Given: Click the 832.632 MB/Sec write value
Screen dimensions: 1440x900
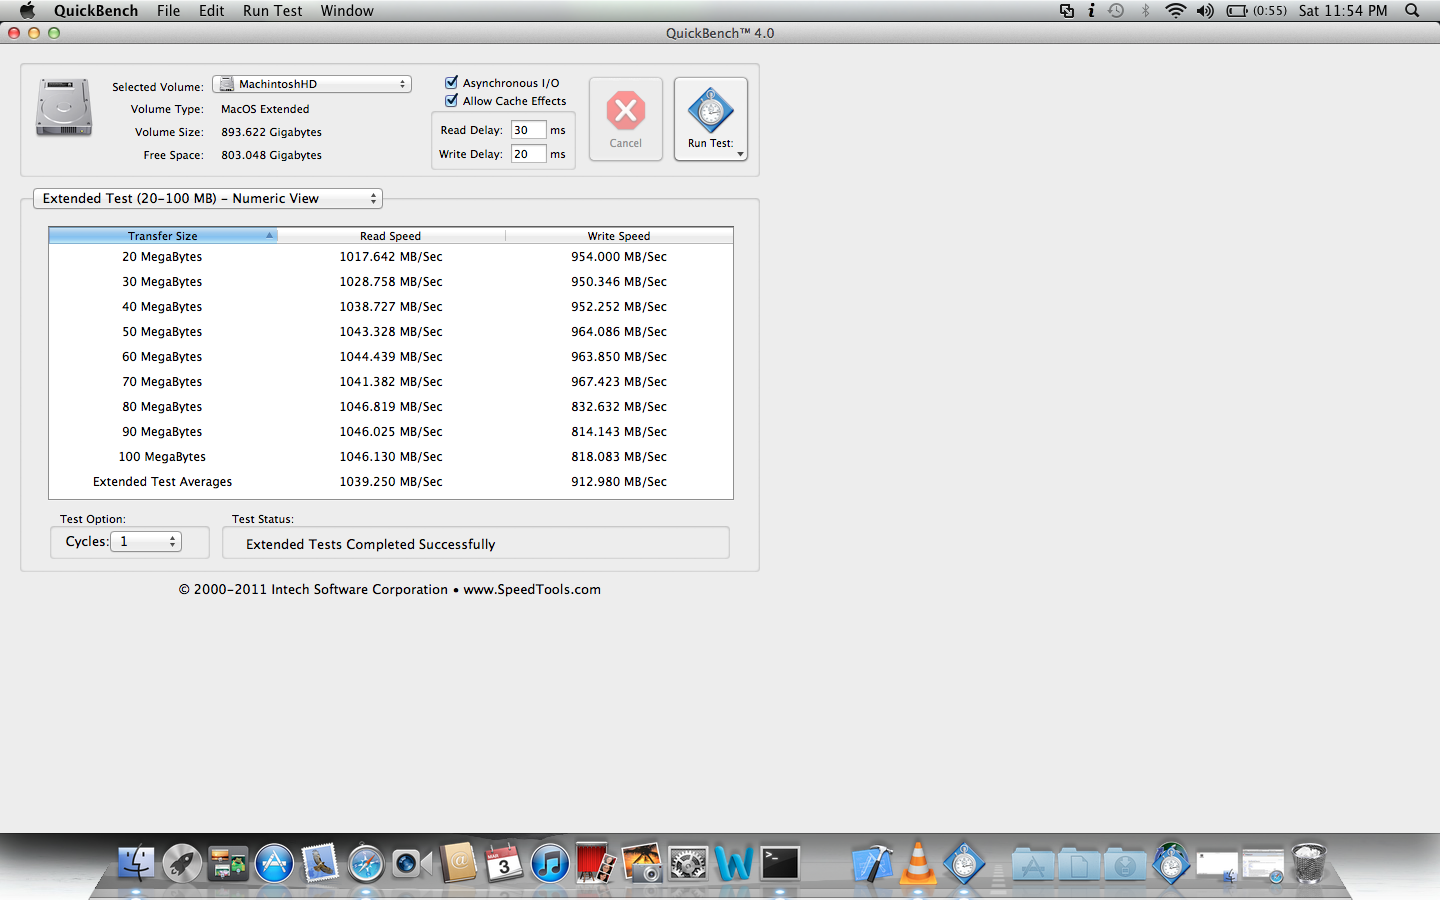Looking at the screenshot, I should click(619, 407).
